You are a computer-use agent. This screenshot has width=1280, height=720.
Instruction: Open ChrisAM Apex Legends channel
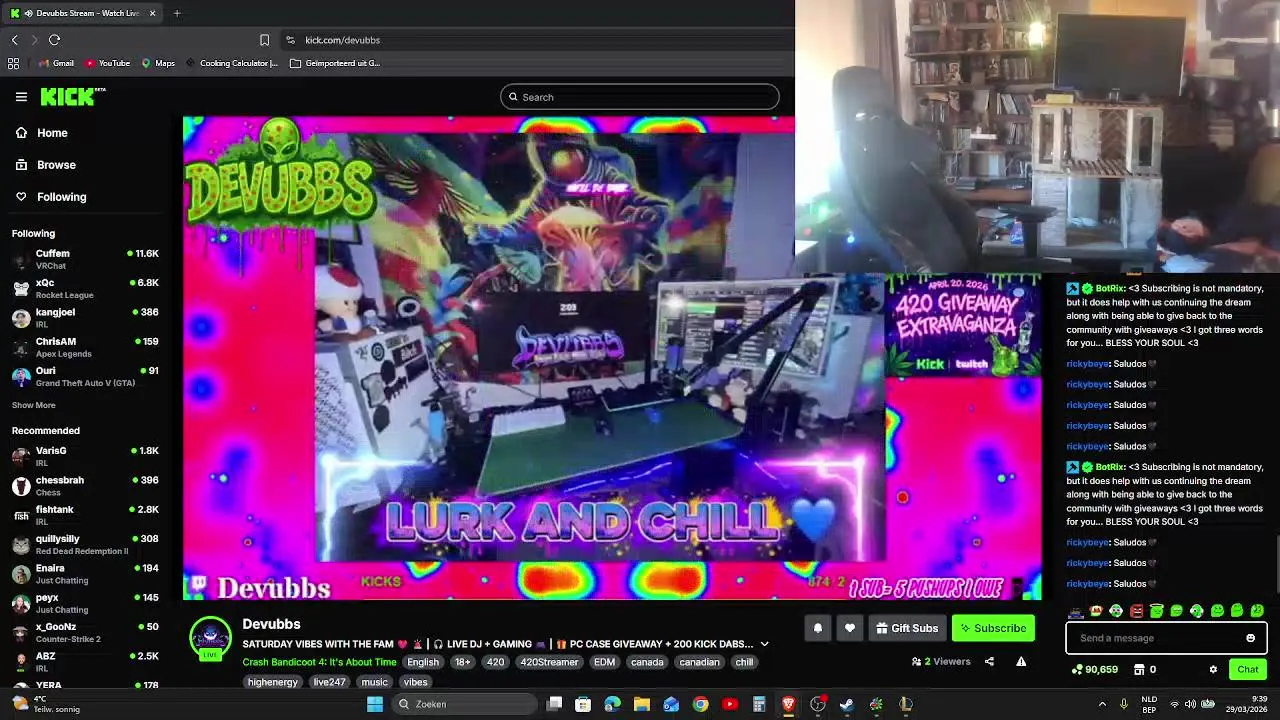pyautogui.click(x=86, y=347)
